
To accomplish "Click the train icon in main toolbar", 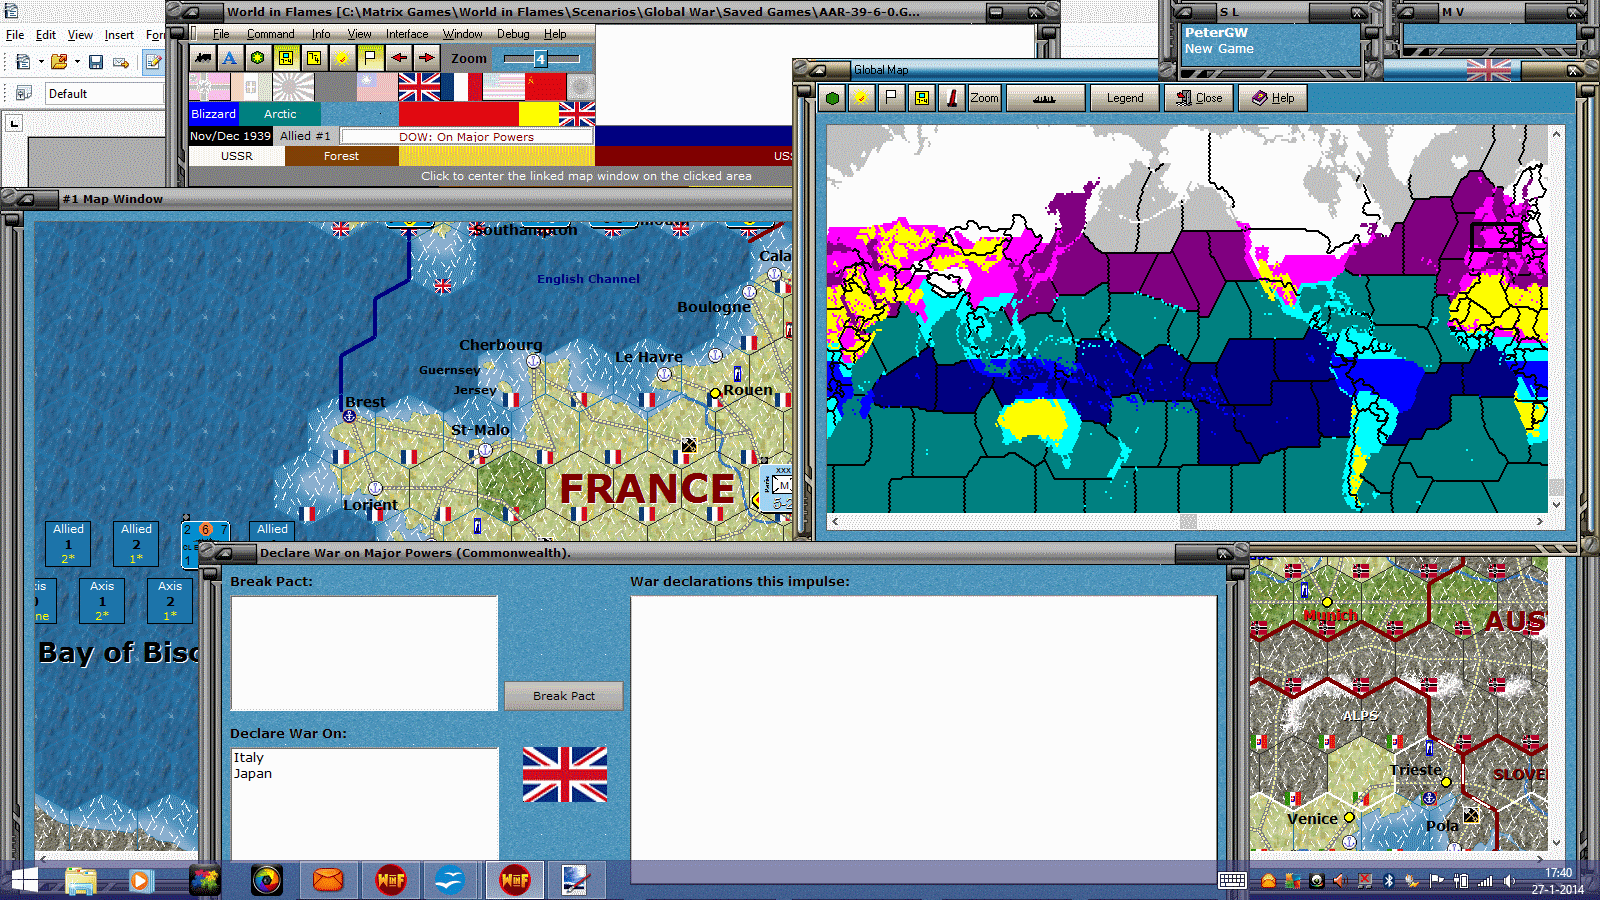I will coord(203,58).
